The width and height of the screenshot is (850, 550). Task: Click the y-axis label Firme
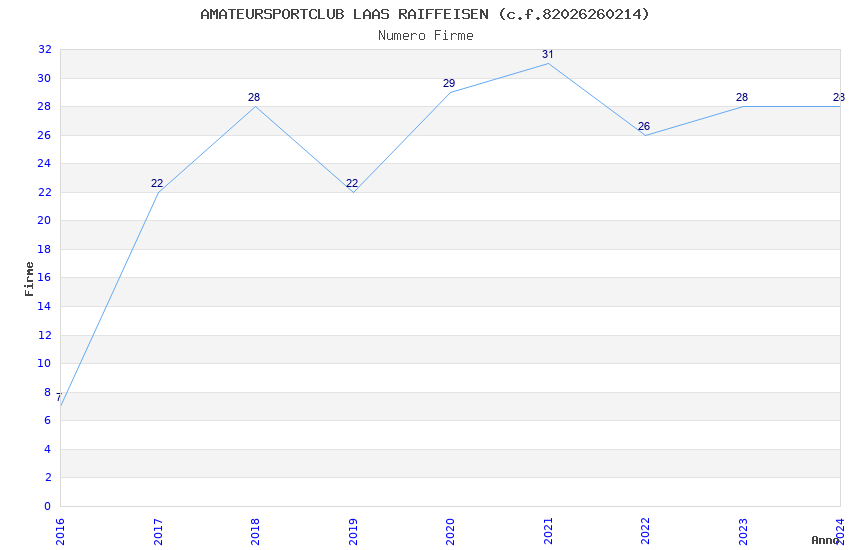[29, 279]
